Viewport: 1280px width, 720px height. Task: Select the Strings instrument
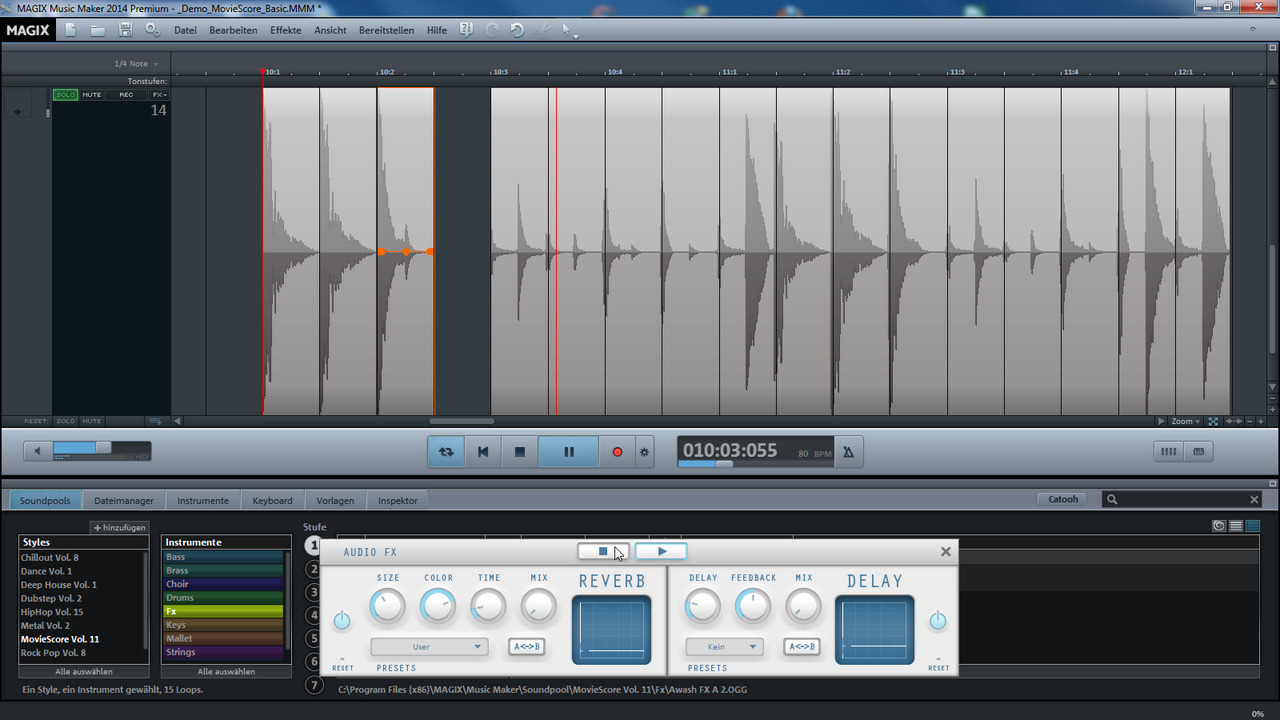click(x=224, y=652)
